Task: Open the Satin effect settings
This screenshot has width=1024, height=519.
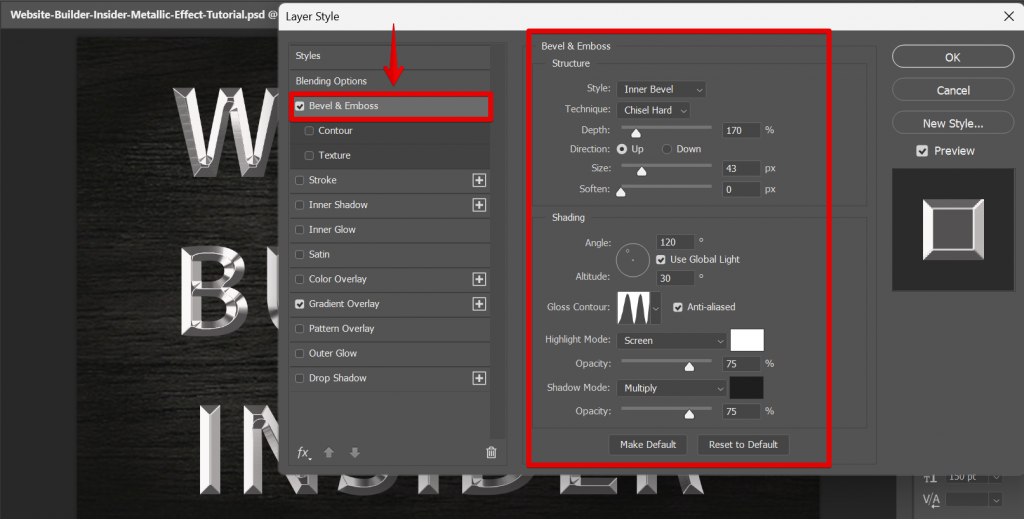Action: [x=319, y=254]
